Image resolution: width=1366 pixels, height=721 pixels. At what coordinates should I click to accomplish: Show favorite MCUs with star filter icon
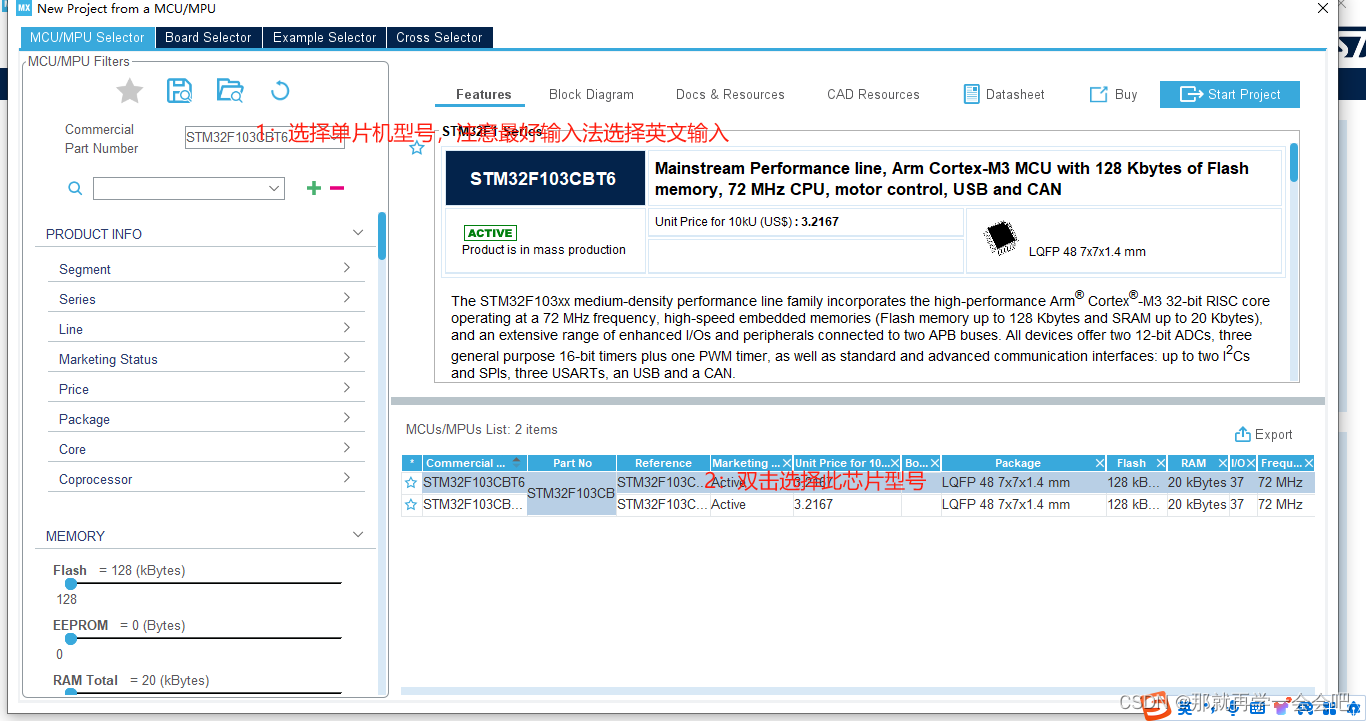click(x=129, y=92)
